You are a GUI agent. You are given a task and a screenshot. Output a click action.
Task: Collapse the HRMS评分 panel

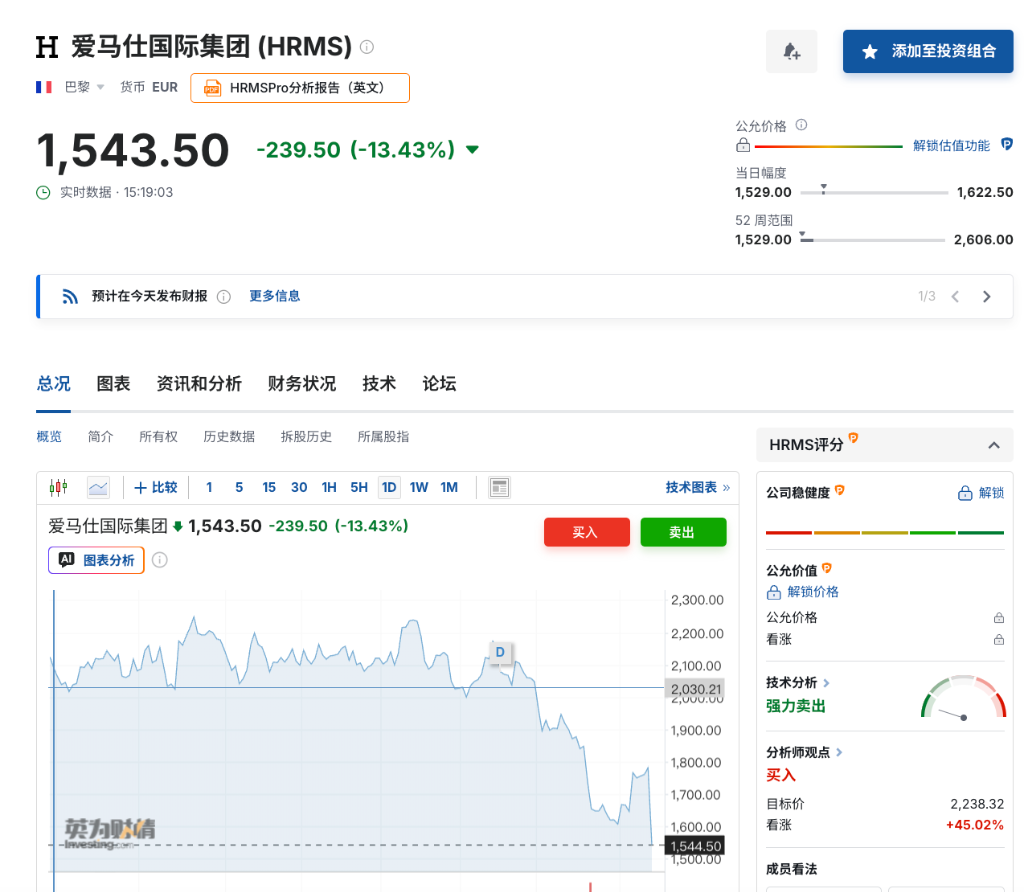coord(994,445)
